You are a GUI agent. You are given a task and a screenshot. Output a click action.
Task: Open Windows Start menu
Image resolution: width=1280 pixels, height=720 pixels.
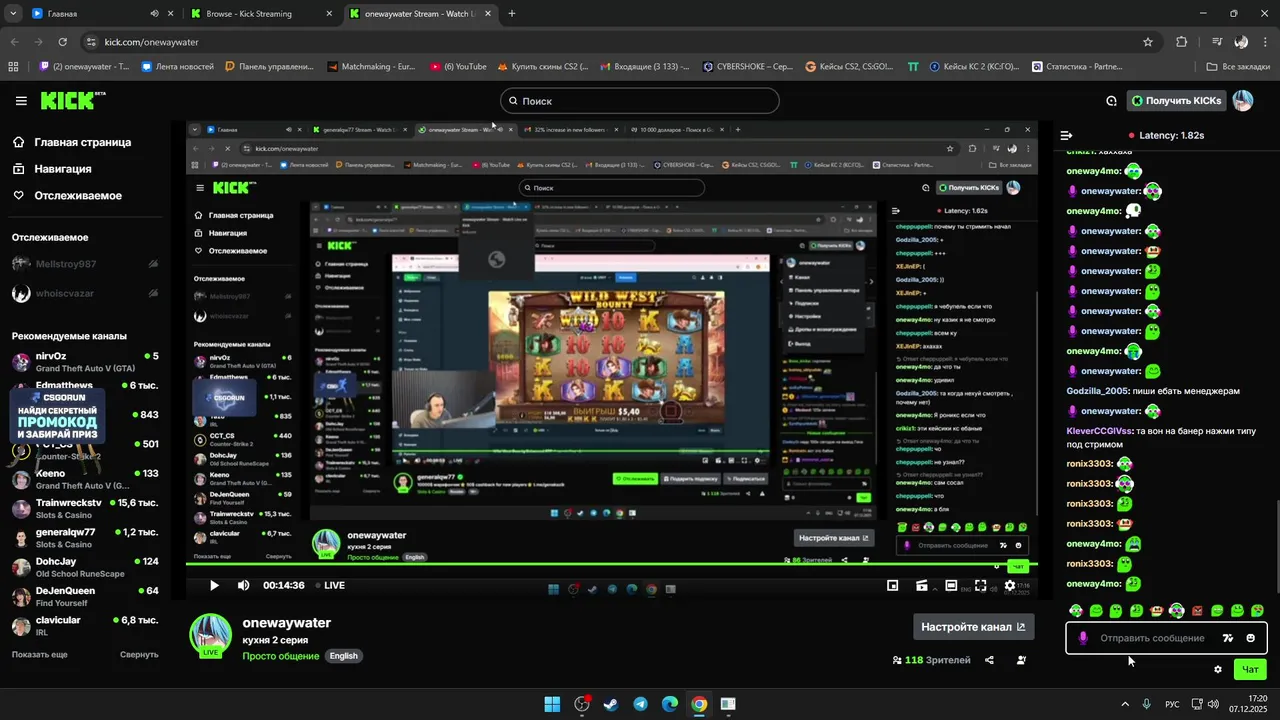552,704
